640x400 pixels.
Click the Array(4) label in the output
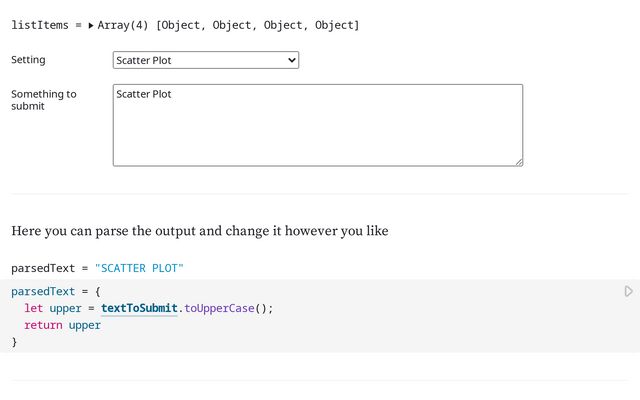pyautogui.click(x=123, y=25)
